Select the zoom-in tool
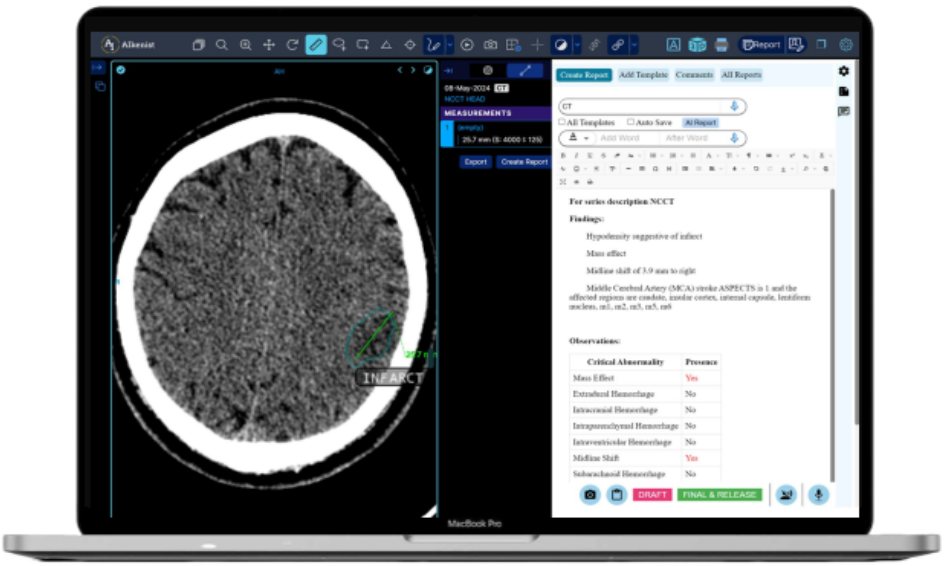 pyautogui.click(x=246, y=45)
